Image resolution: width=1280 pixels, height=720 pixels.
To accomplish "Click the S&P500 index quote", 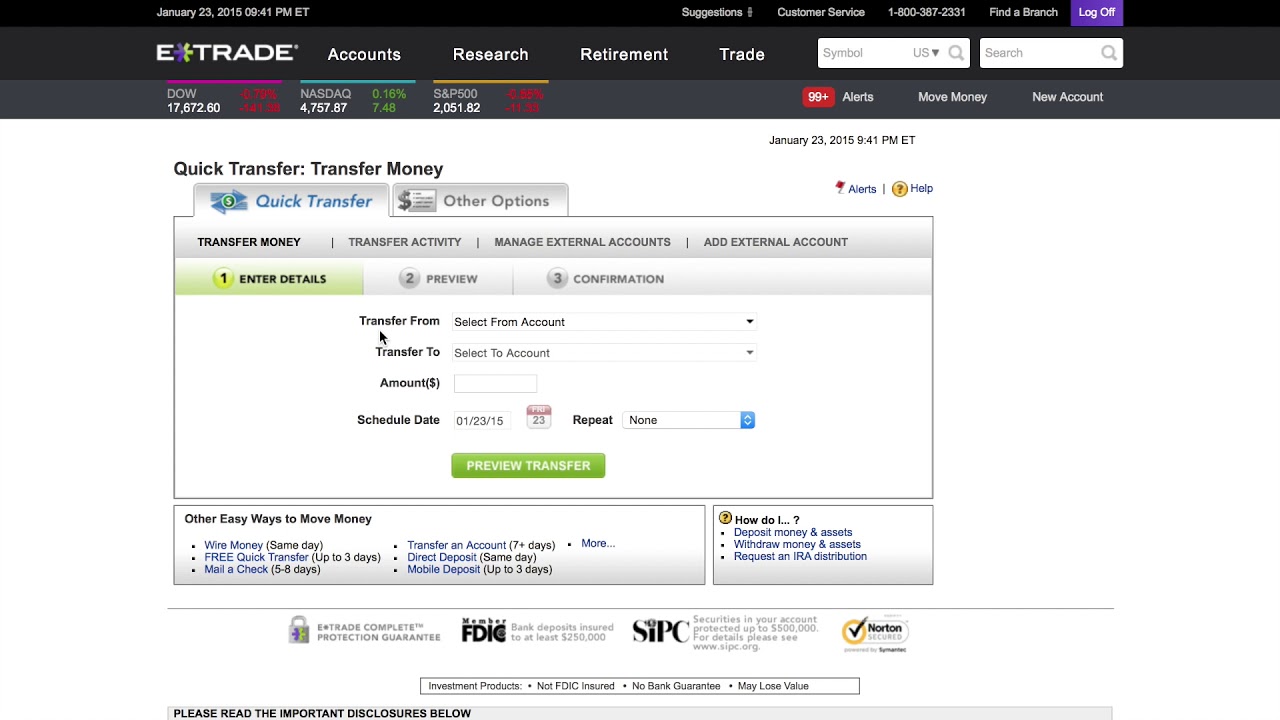I will (489, 100).
